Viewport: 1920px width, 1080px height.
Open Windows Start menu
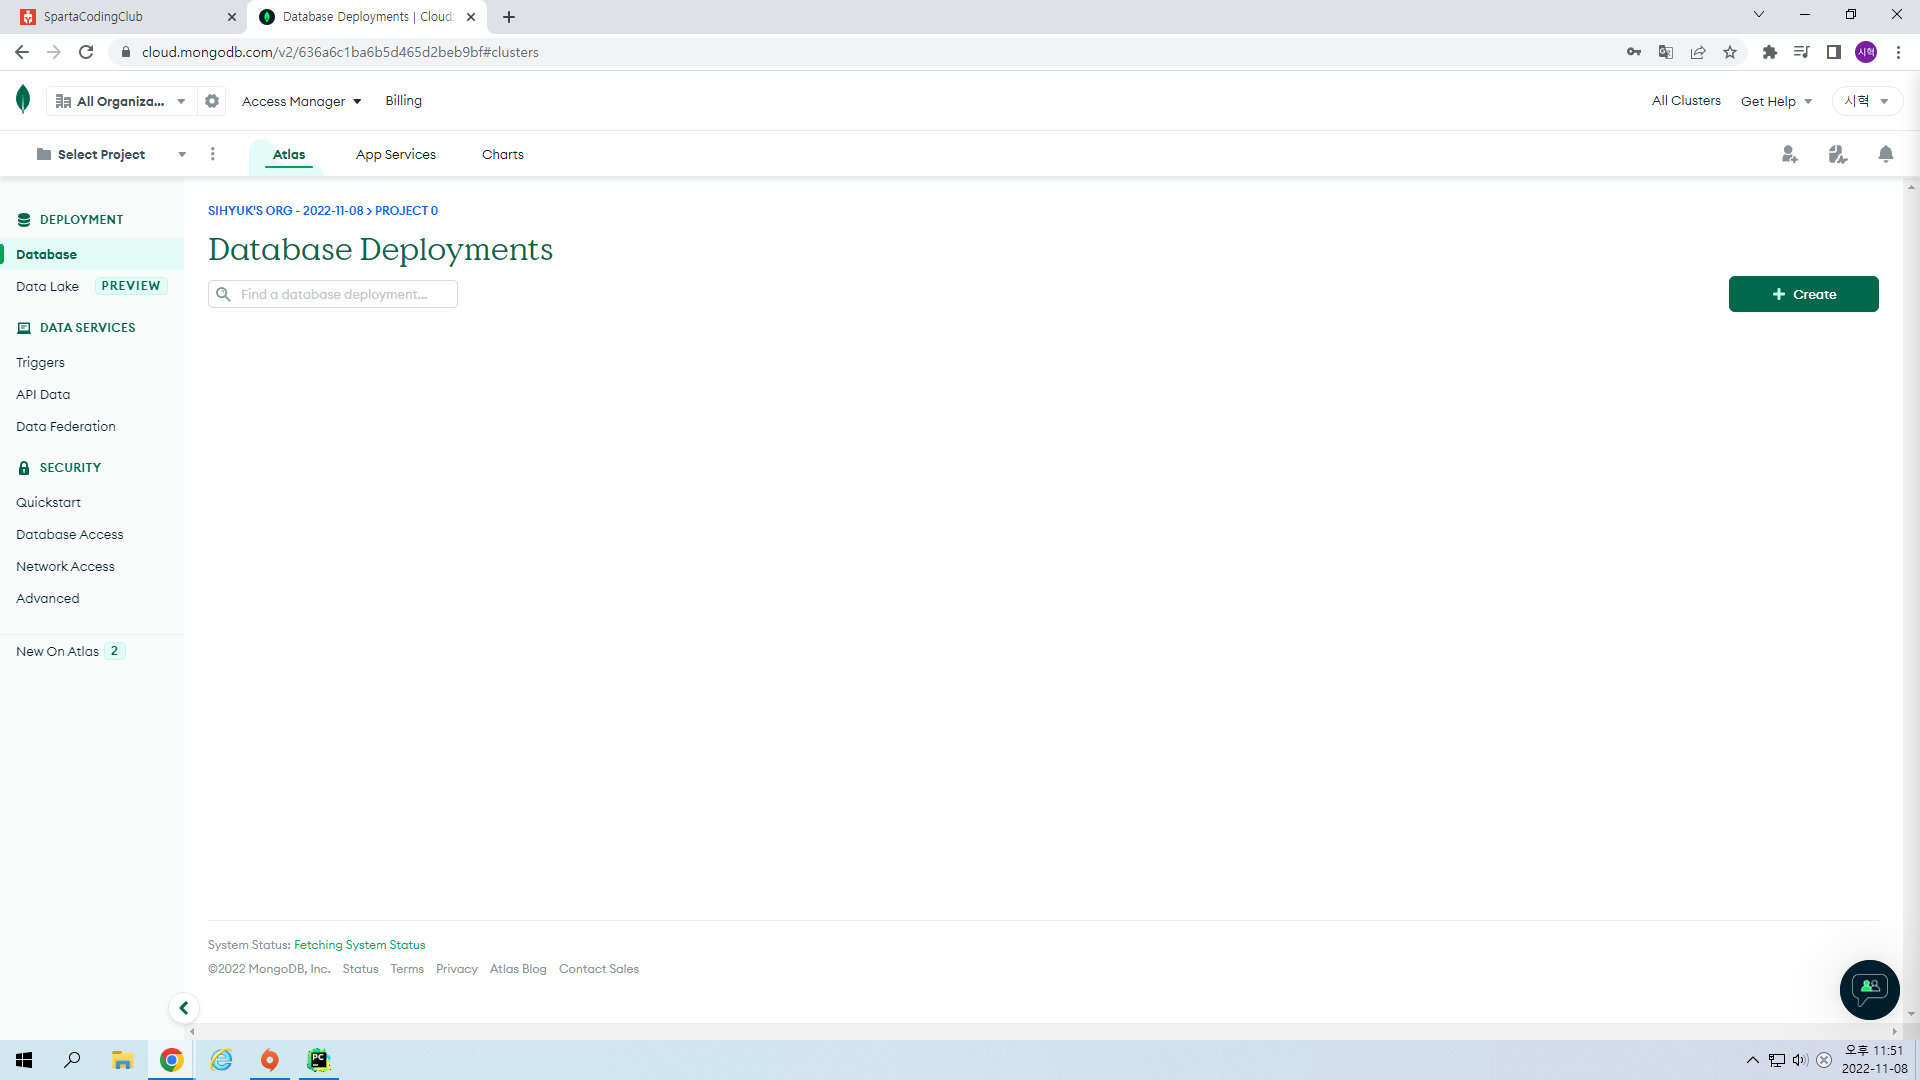24,1060
